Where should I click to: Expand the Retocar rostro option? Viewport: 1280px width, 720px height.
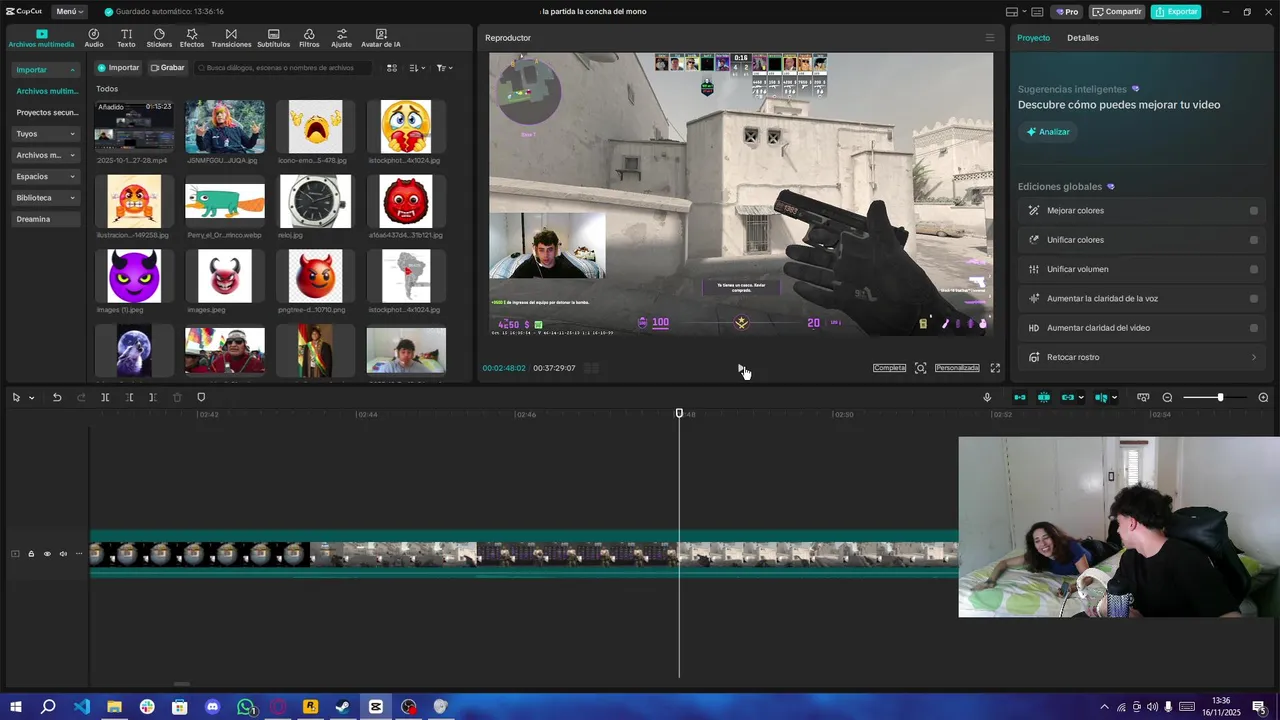tap(1254, 357)
